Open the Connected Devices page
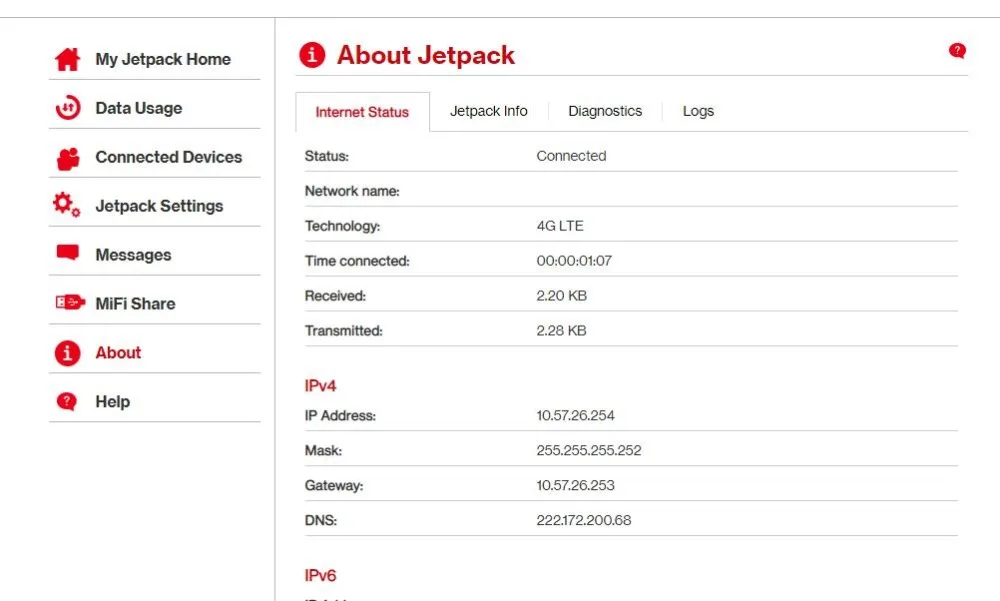The image size is (1000, 601). coord(169,157)
